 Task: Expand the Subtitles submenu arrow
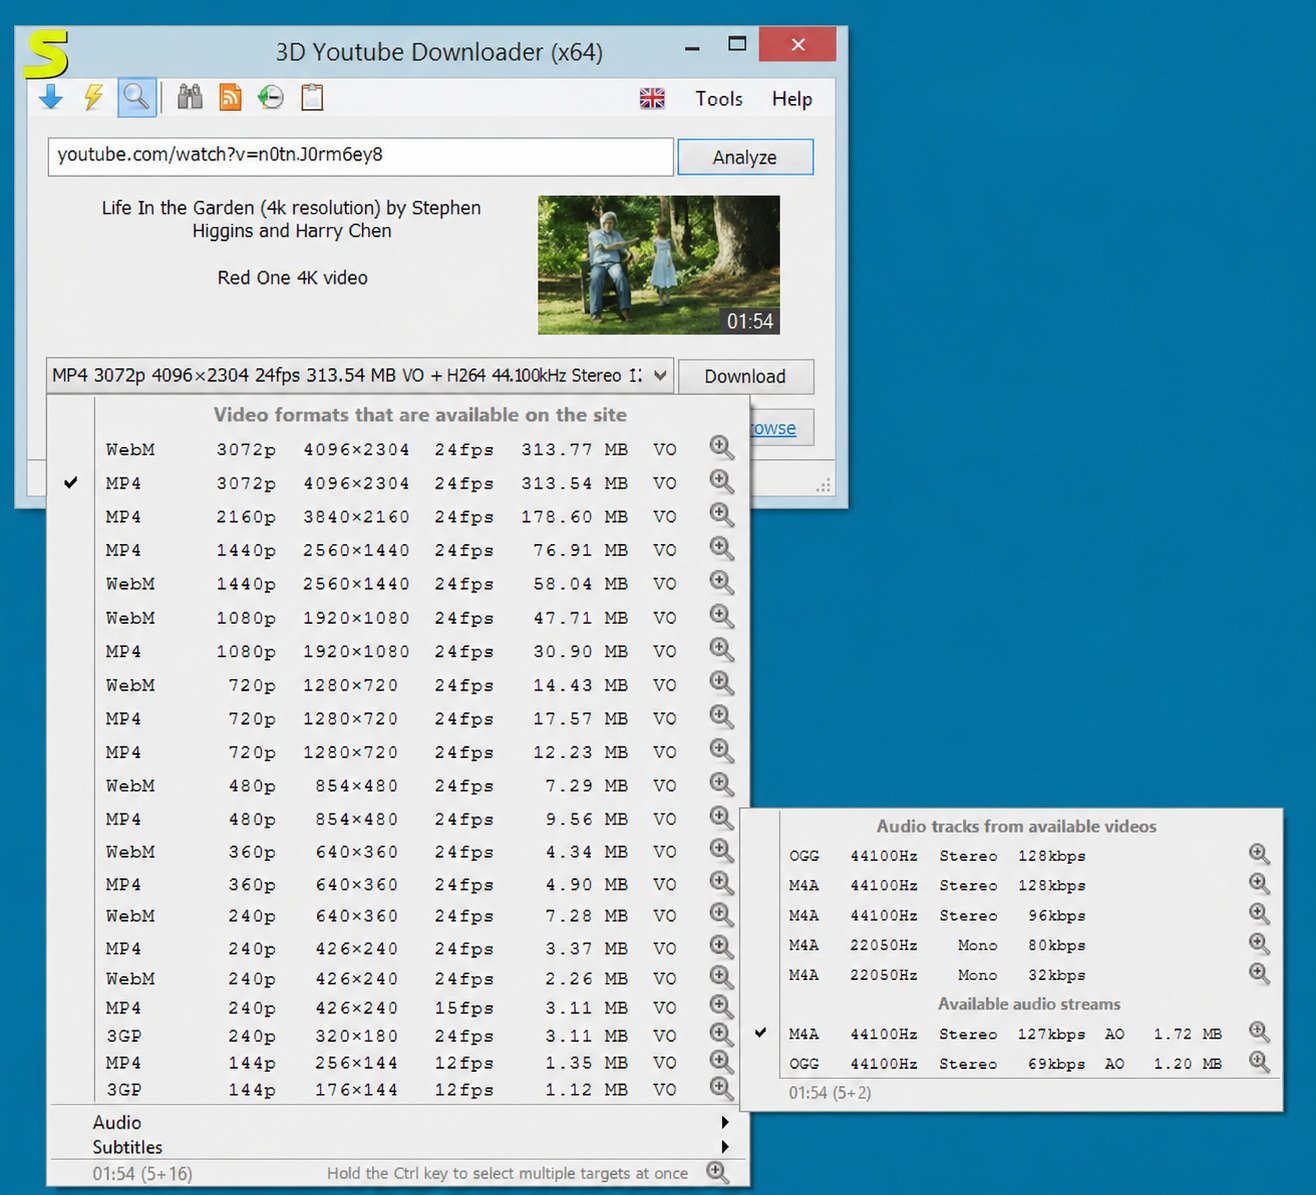click(x=725, y=1147)
